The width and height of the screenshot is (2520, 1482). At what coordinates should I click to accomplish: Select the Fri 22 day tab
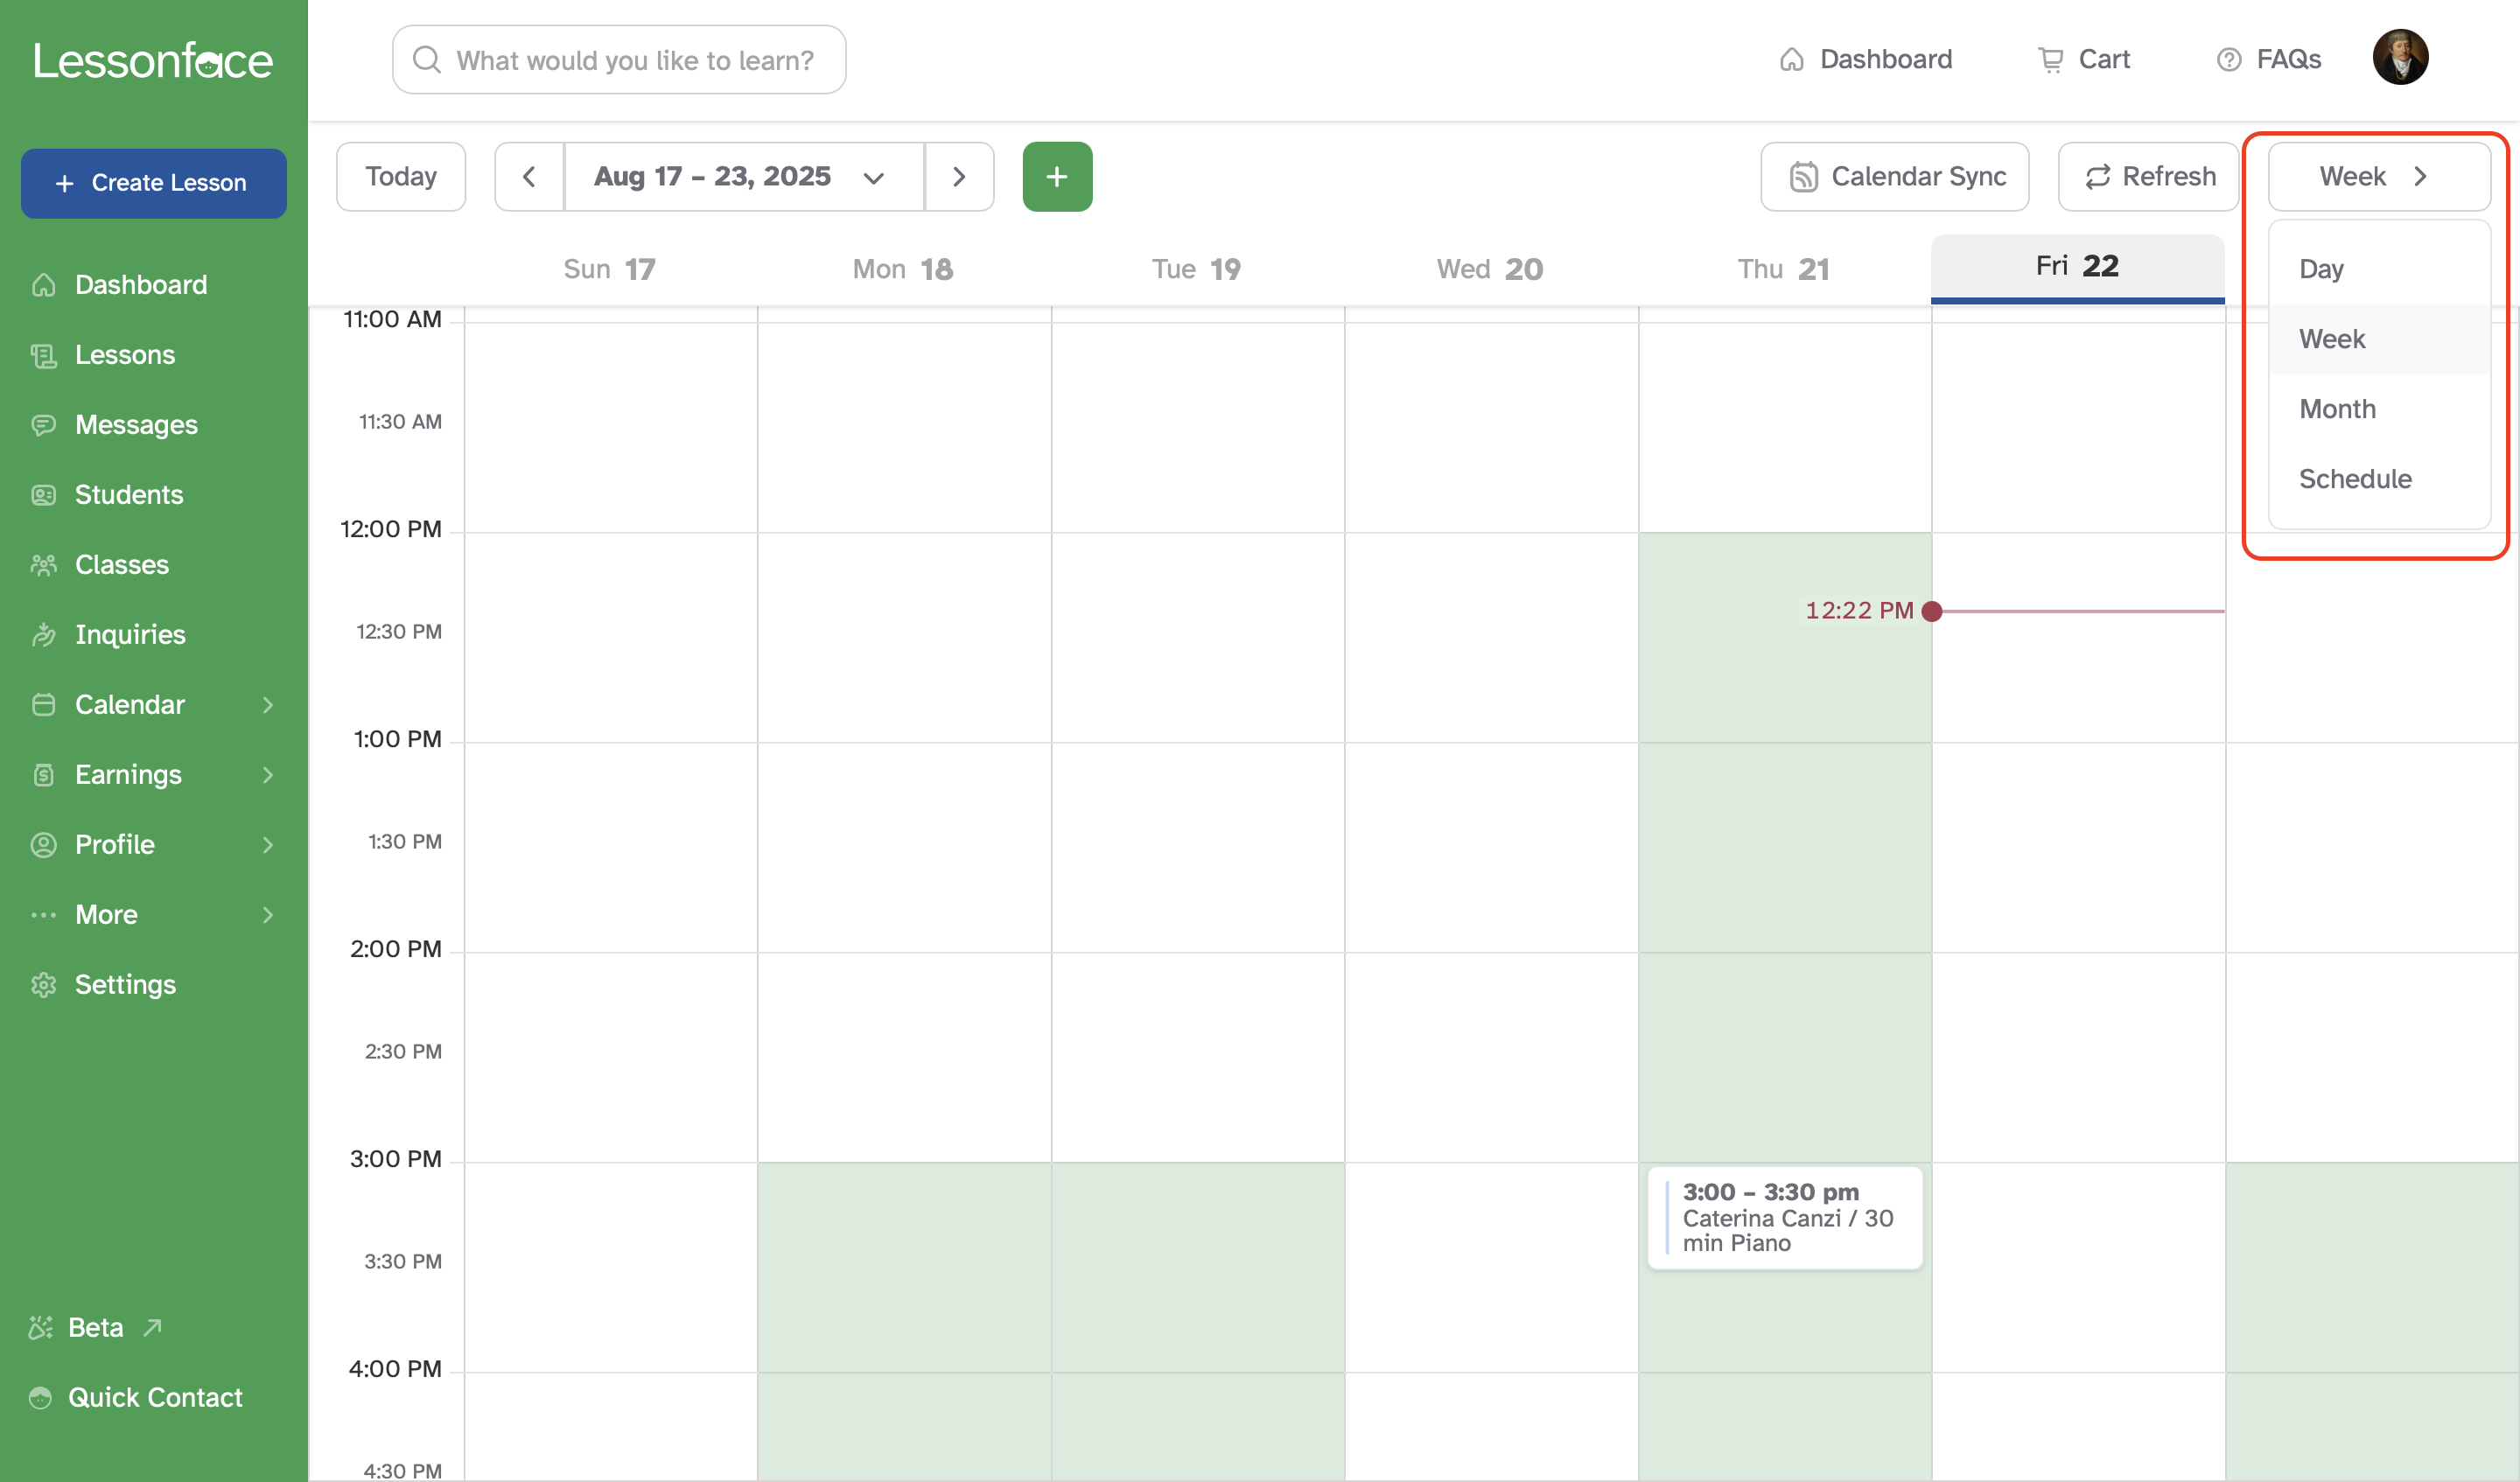coord(2077,266)
